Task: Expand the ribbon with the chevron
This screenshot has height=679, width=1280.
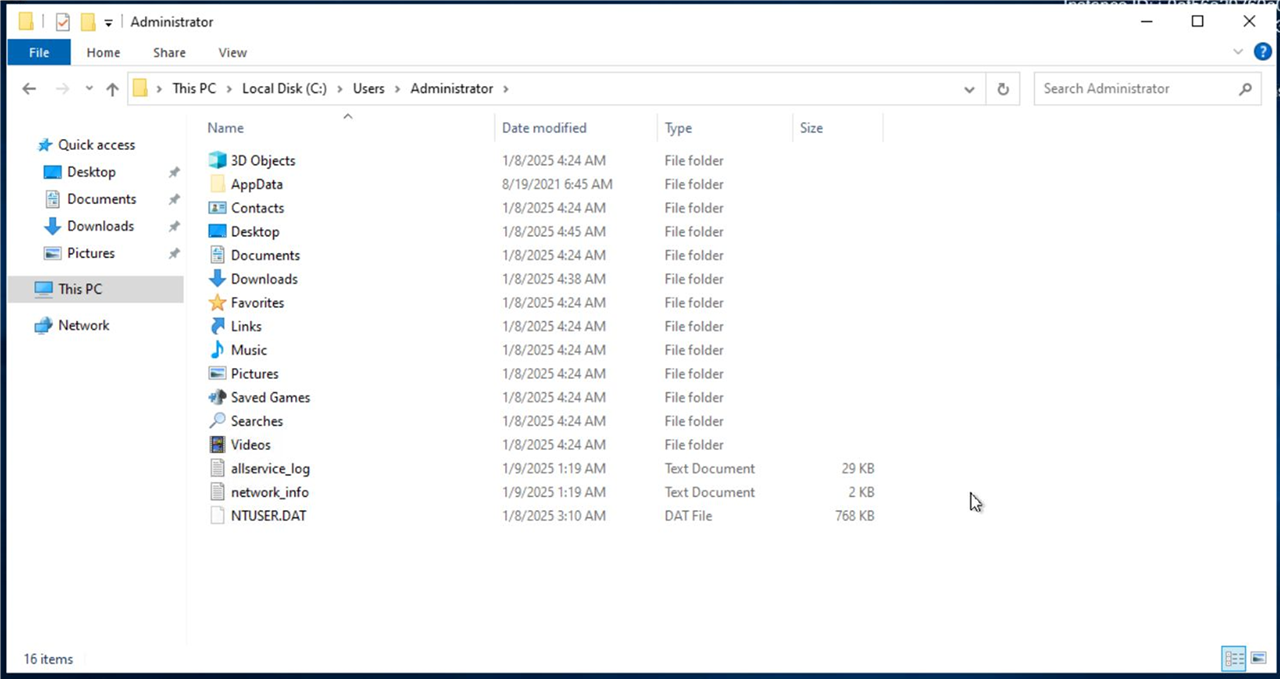Action: (1239, 52)
